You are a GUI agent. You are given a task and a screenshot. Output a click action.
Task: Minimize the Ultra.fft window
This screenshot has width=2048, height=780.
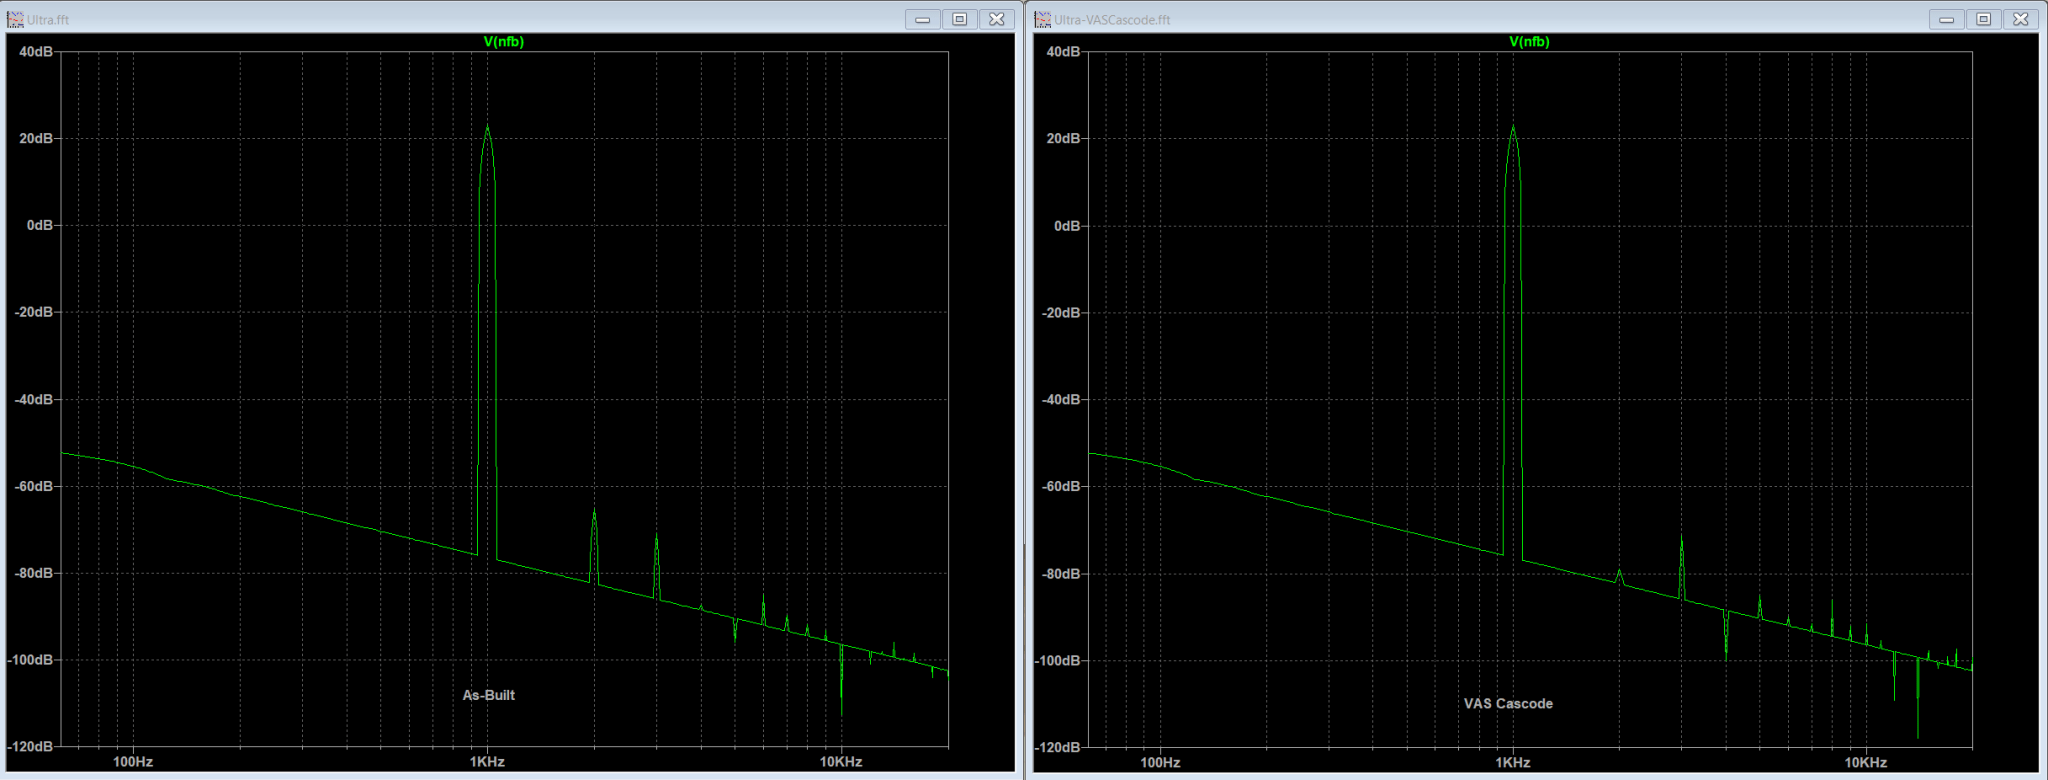pos(922,19)
